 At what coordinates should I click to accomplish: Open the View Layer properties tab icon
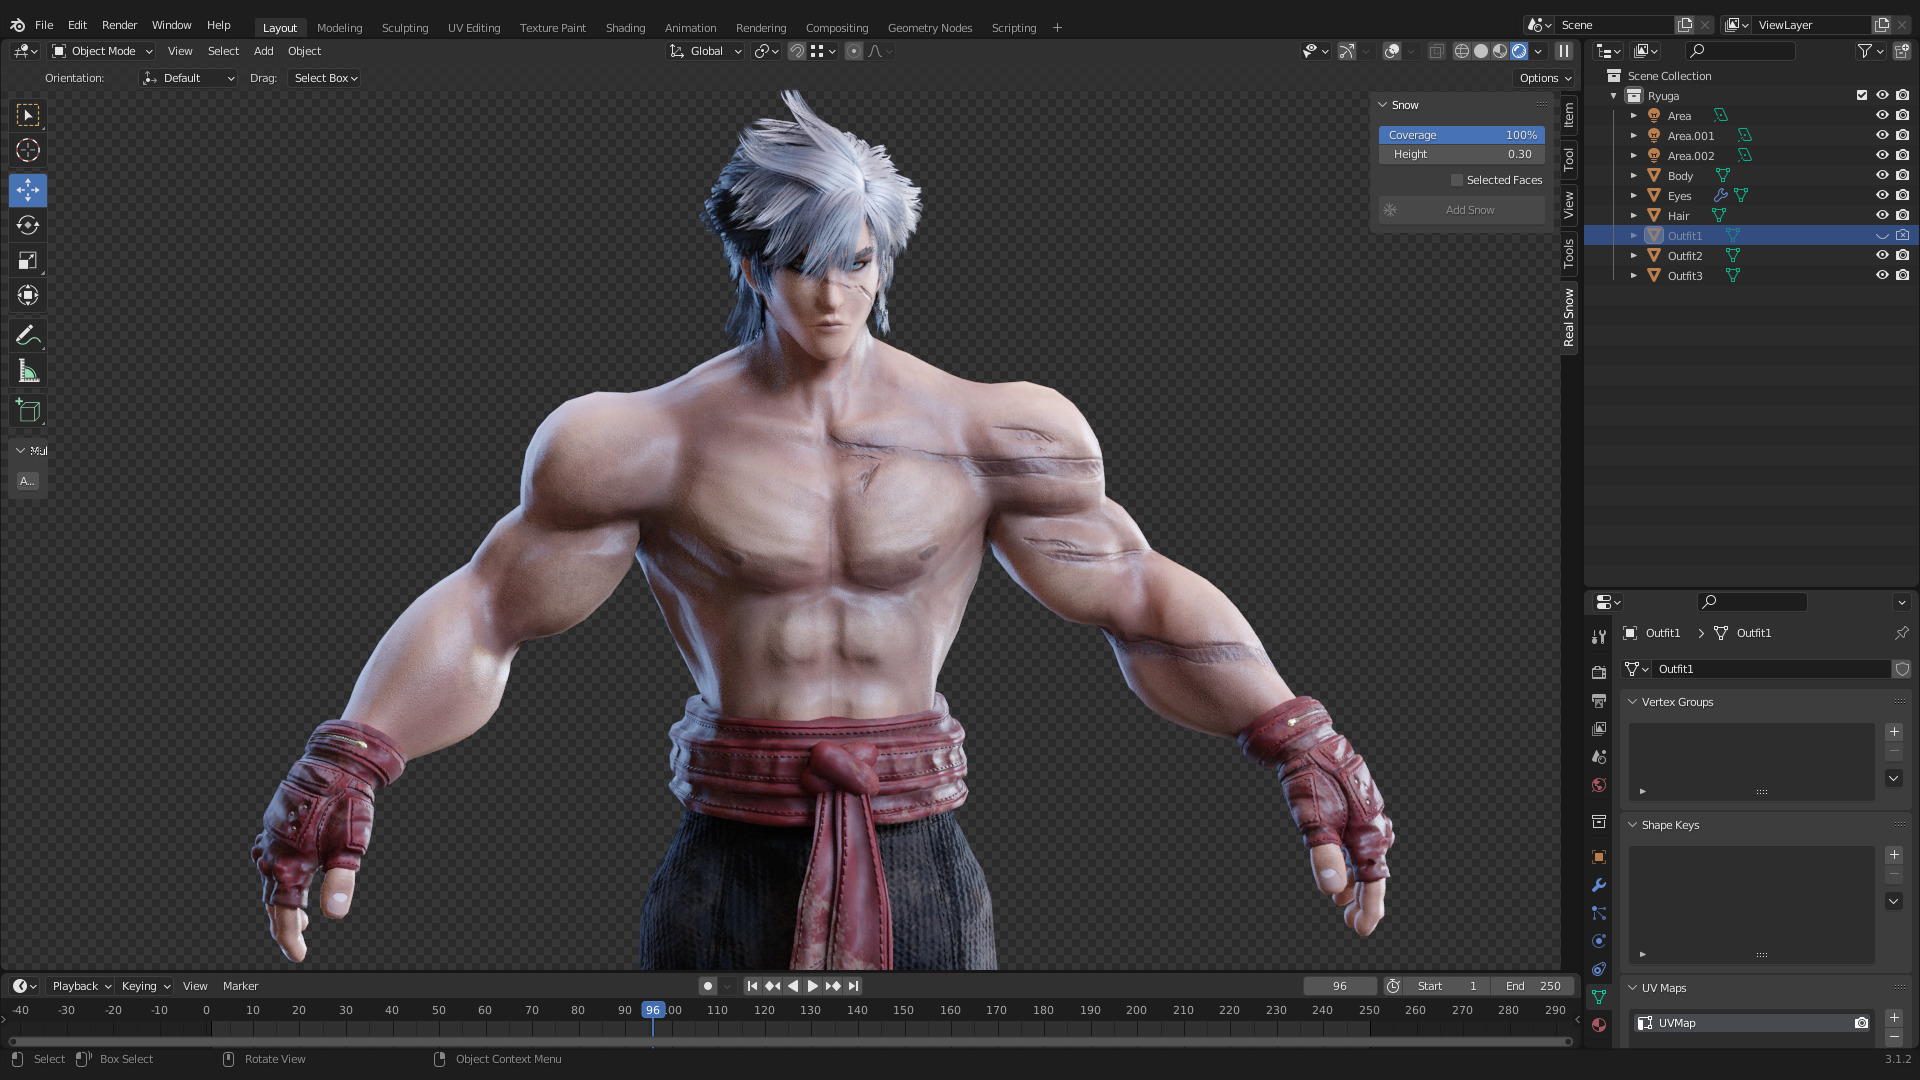tap(1599, 728)
